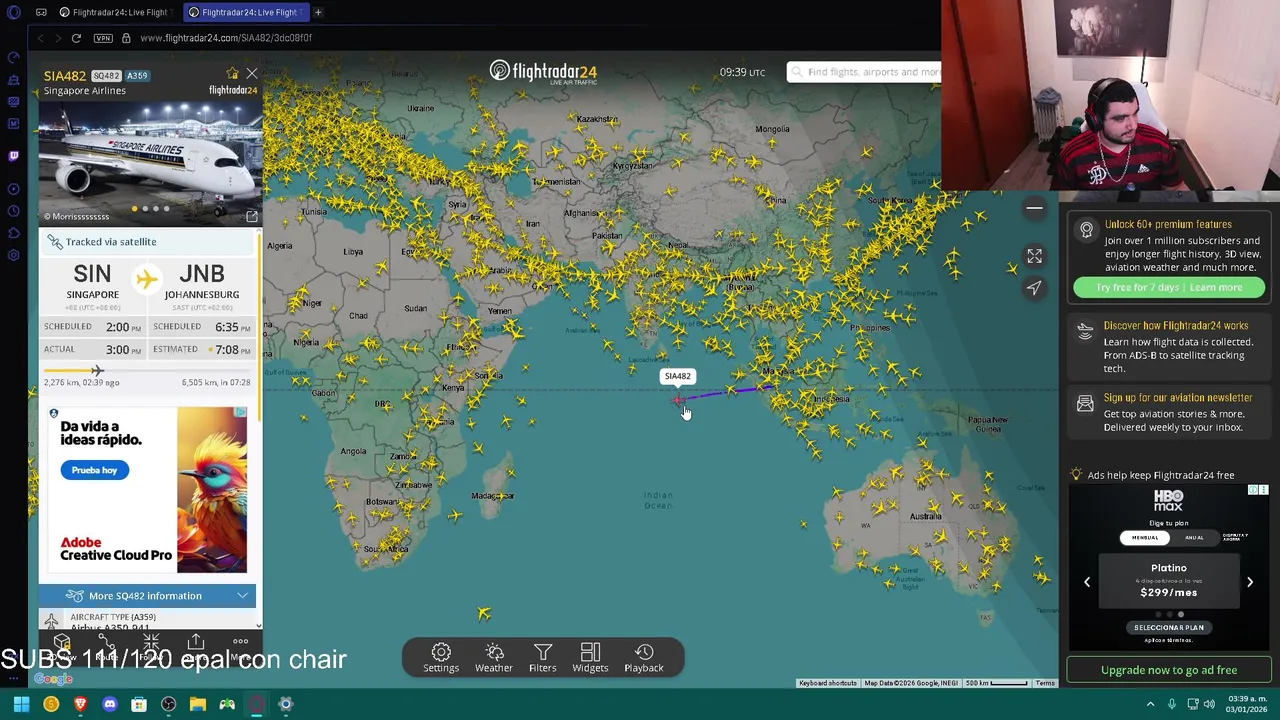The width and height of the screenshot is (1280, 720).
Task: Open volume control in system tray
Action: 1210,705
